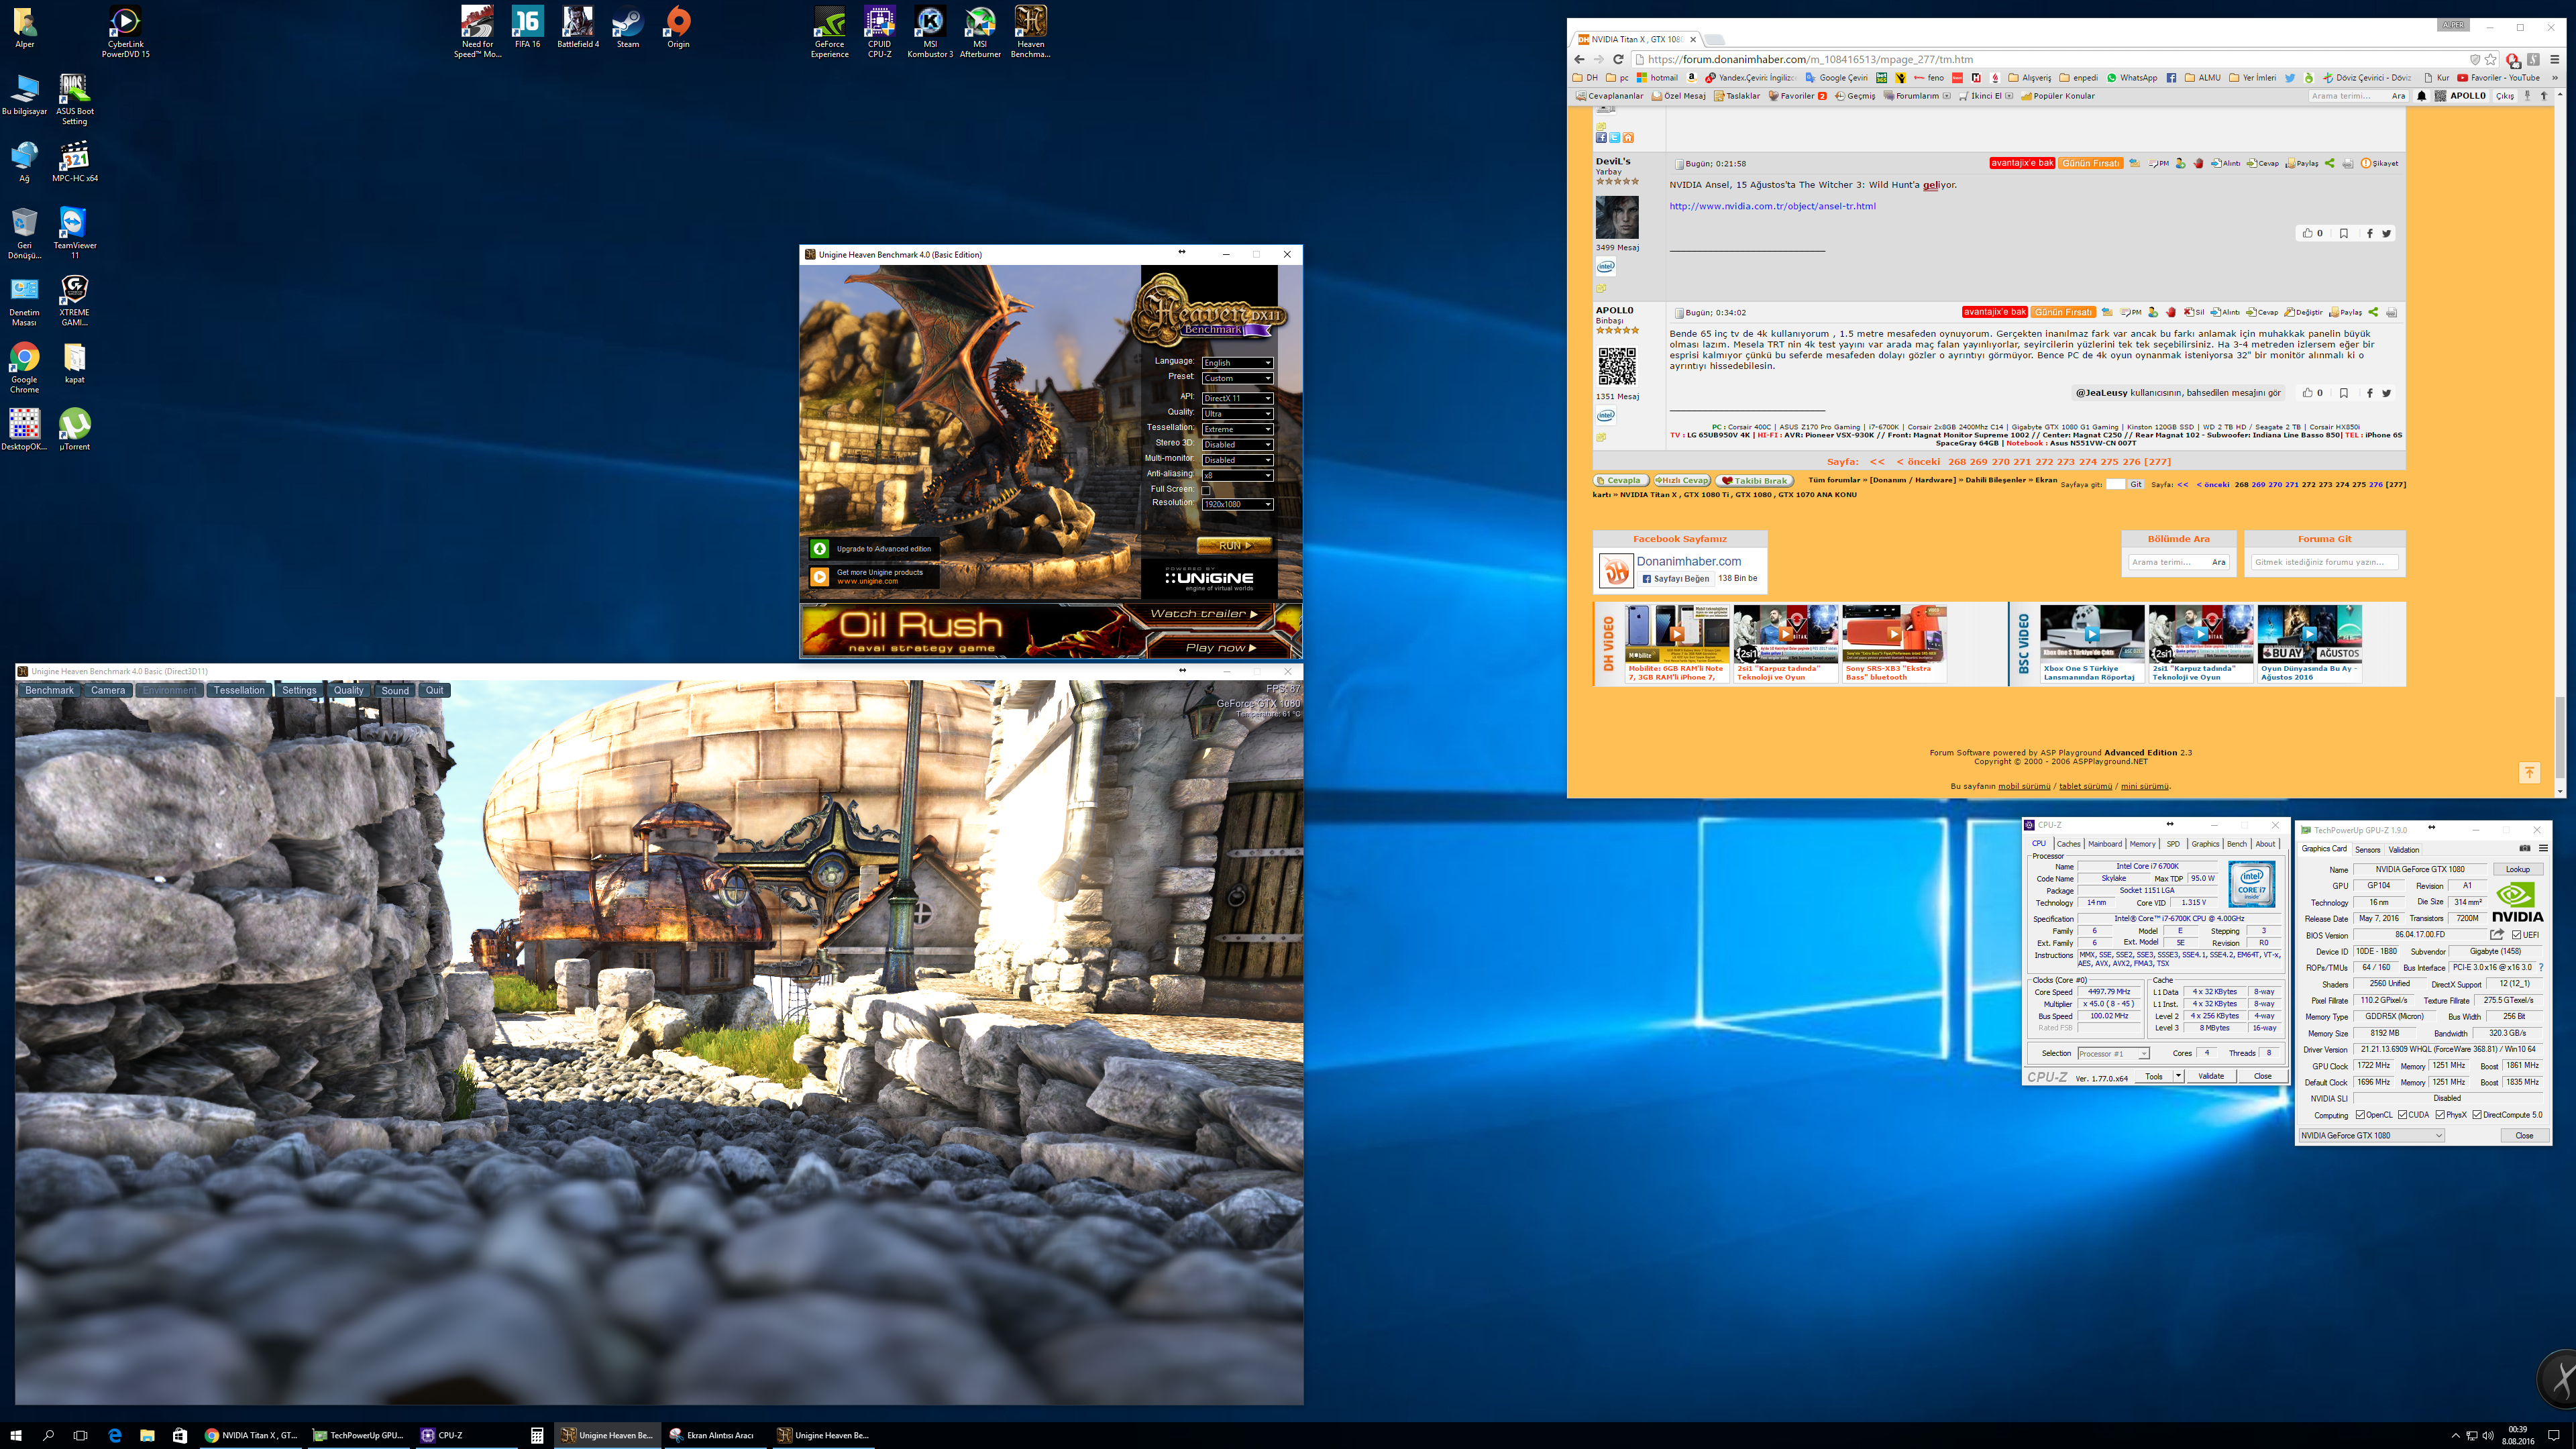2576x1449 pixels.
Task: Open the nvidia.com ansel-tr.html link
Action: [x=1772, y=206]
